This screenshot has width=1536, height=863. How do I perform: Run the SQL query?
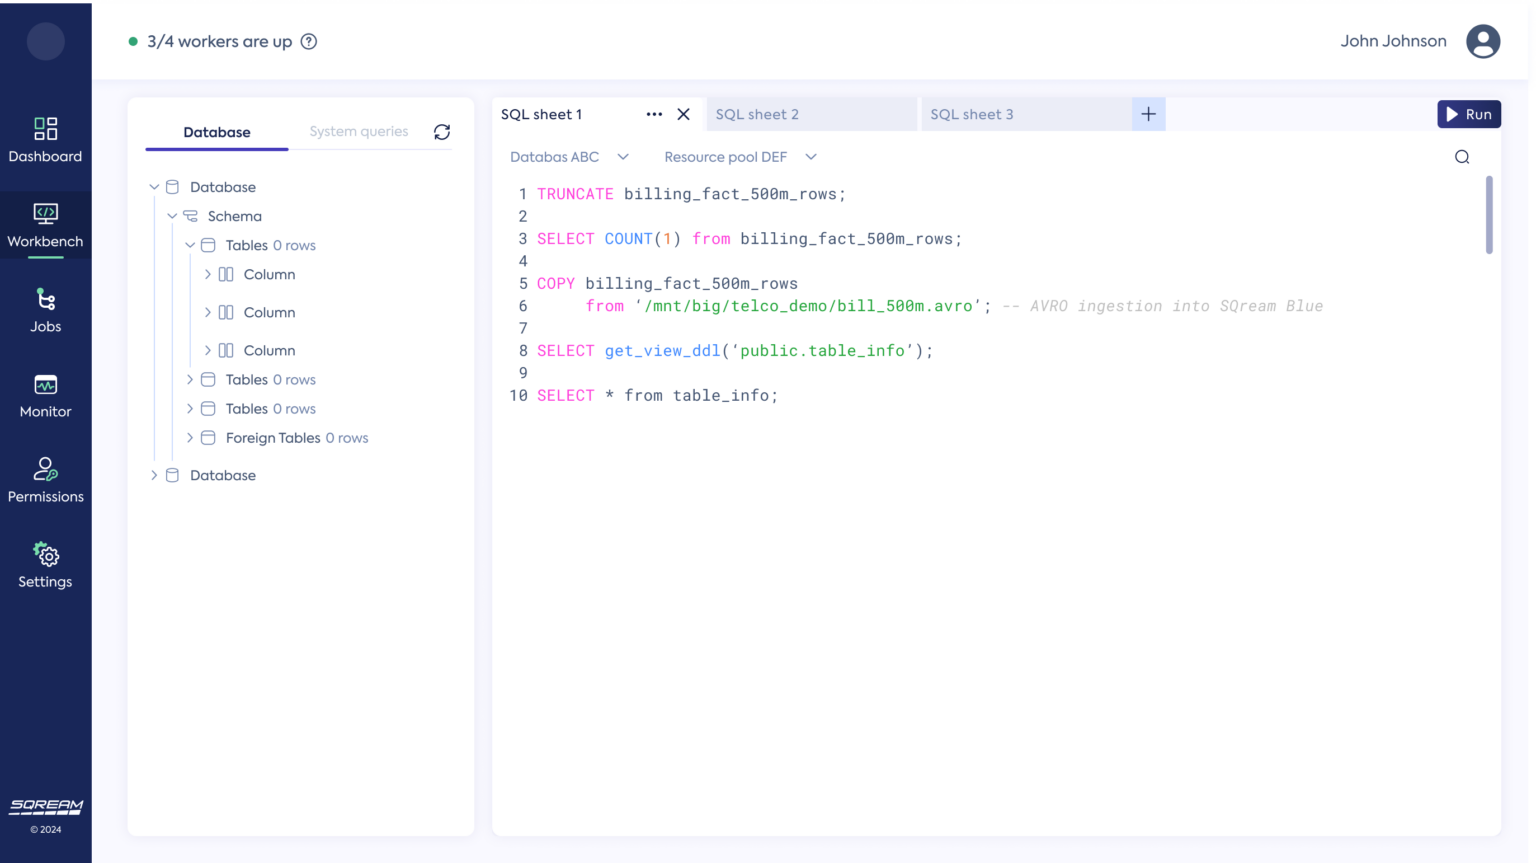(1469, 114)
